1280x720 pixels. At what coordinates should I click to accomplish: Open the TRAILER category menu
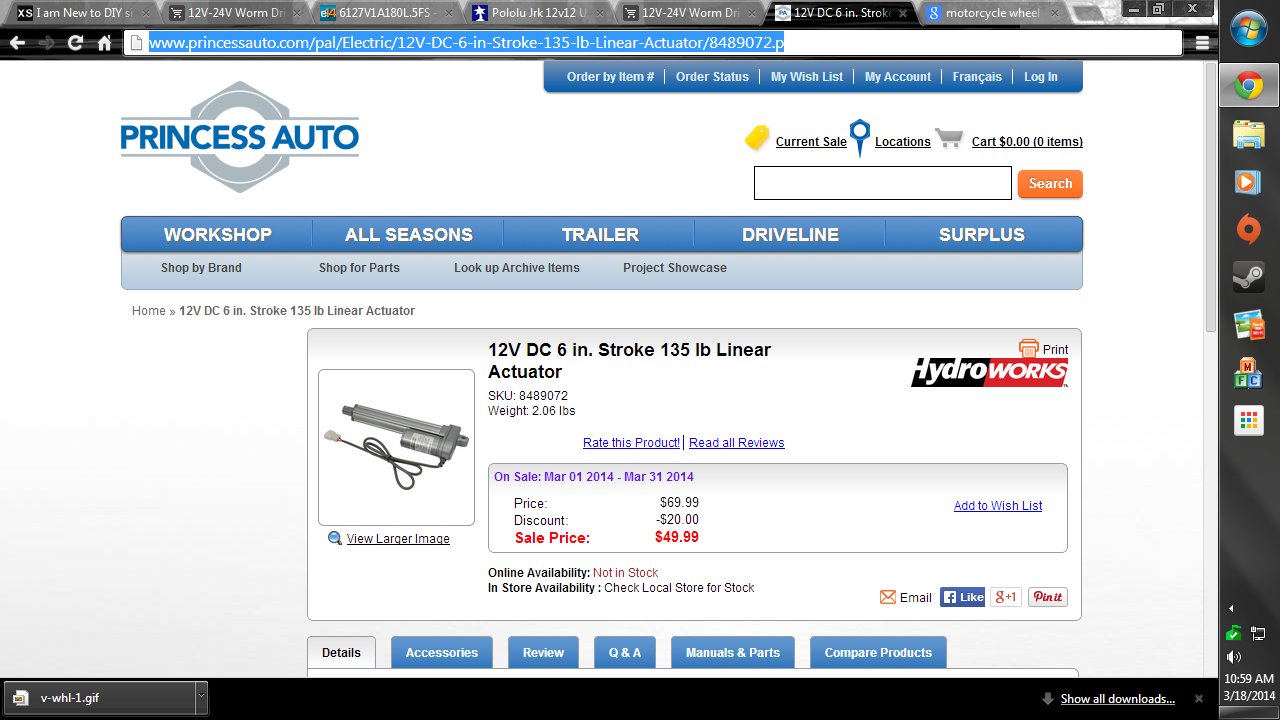[600, 235]
